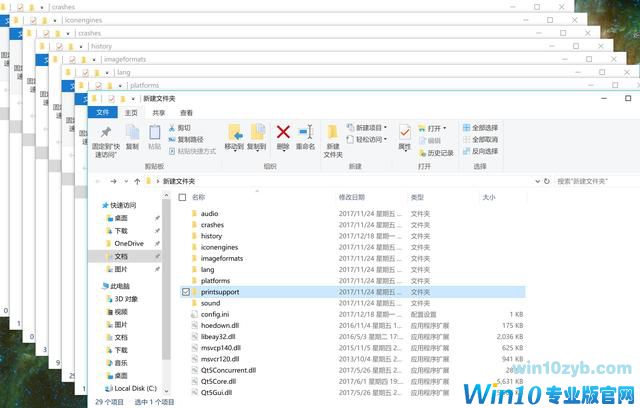Click the search box (搜索"新建文件夹")
Screen dimensions: 640x408
597,181
